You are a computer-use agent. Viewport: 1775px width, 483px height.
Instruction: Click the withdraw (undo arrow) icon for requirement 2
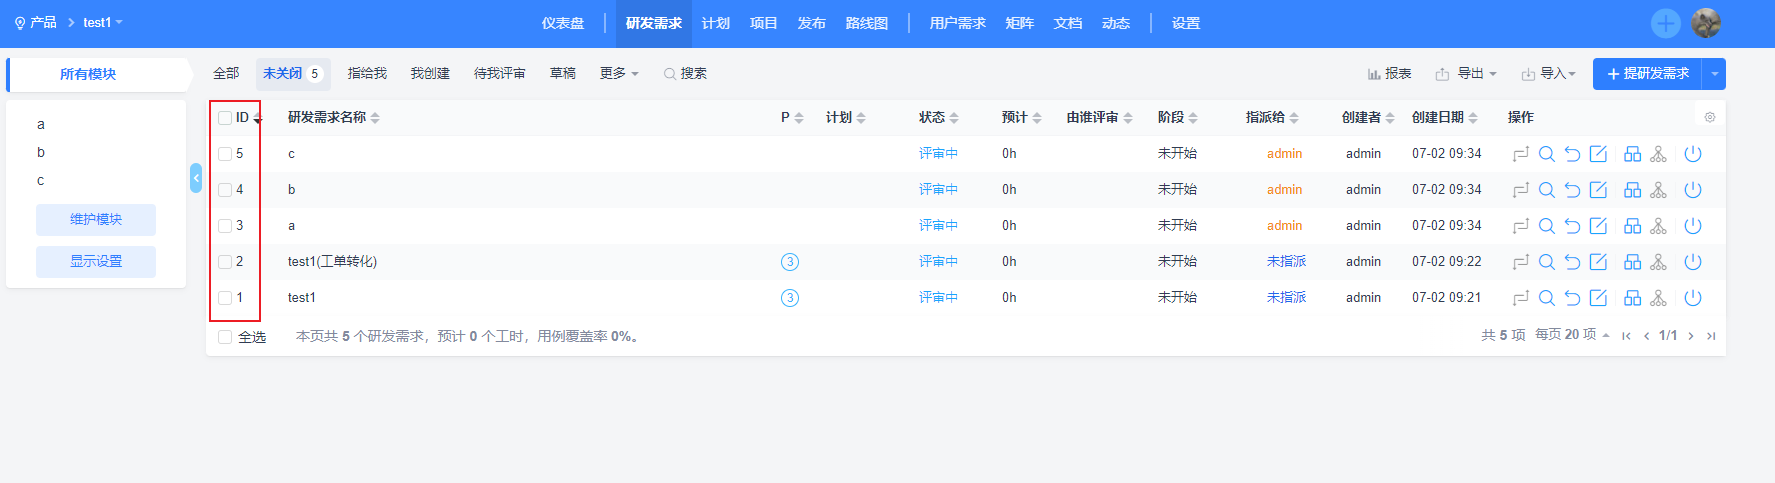point(1572,262)
